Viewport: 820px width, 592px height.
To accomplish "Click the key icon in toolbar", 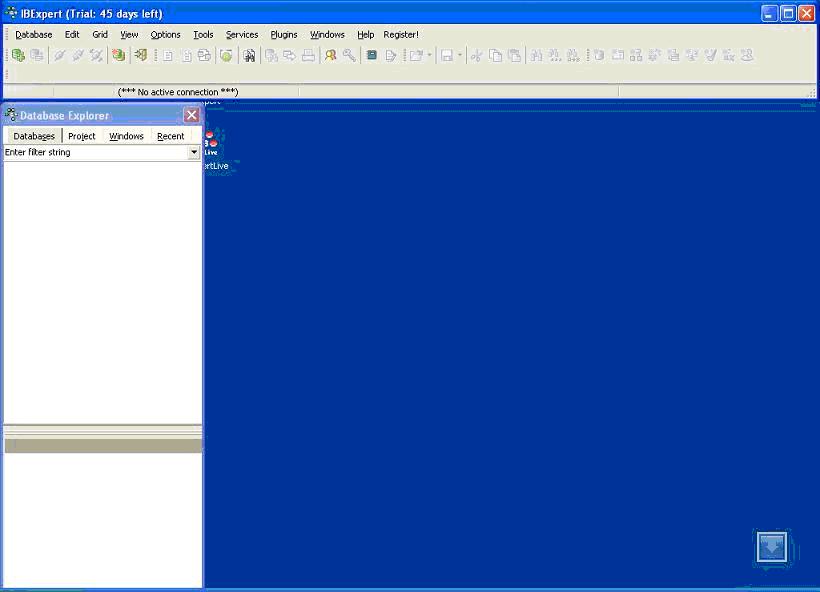I will [349, 56].
